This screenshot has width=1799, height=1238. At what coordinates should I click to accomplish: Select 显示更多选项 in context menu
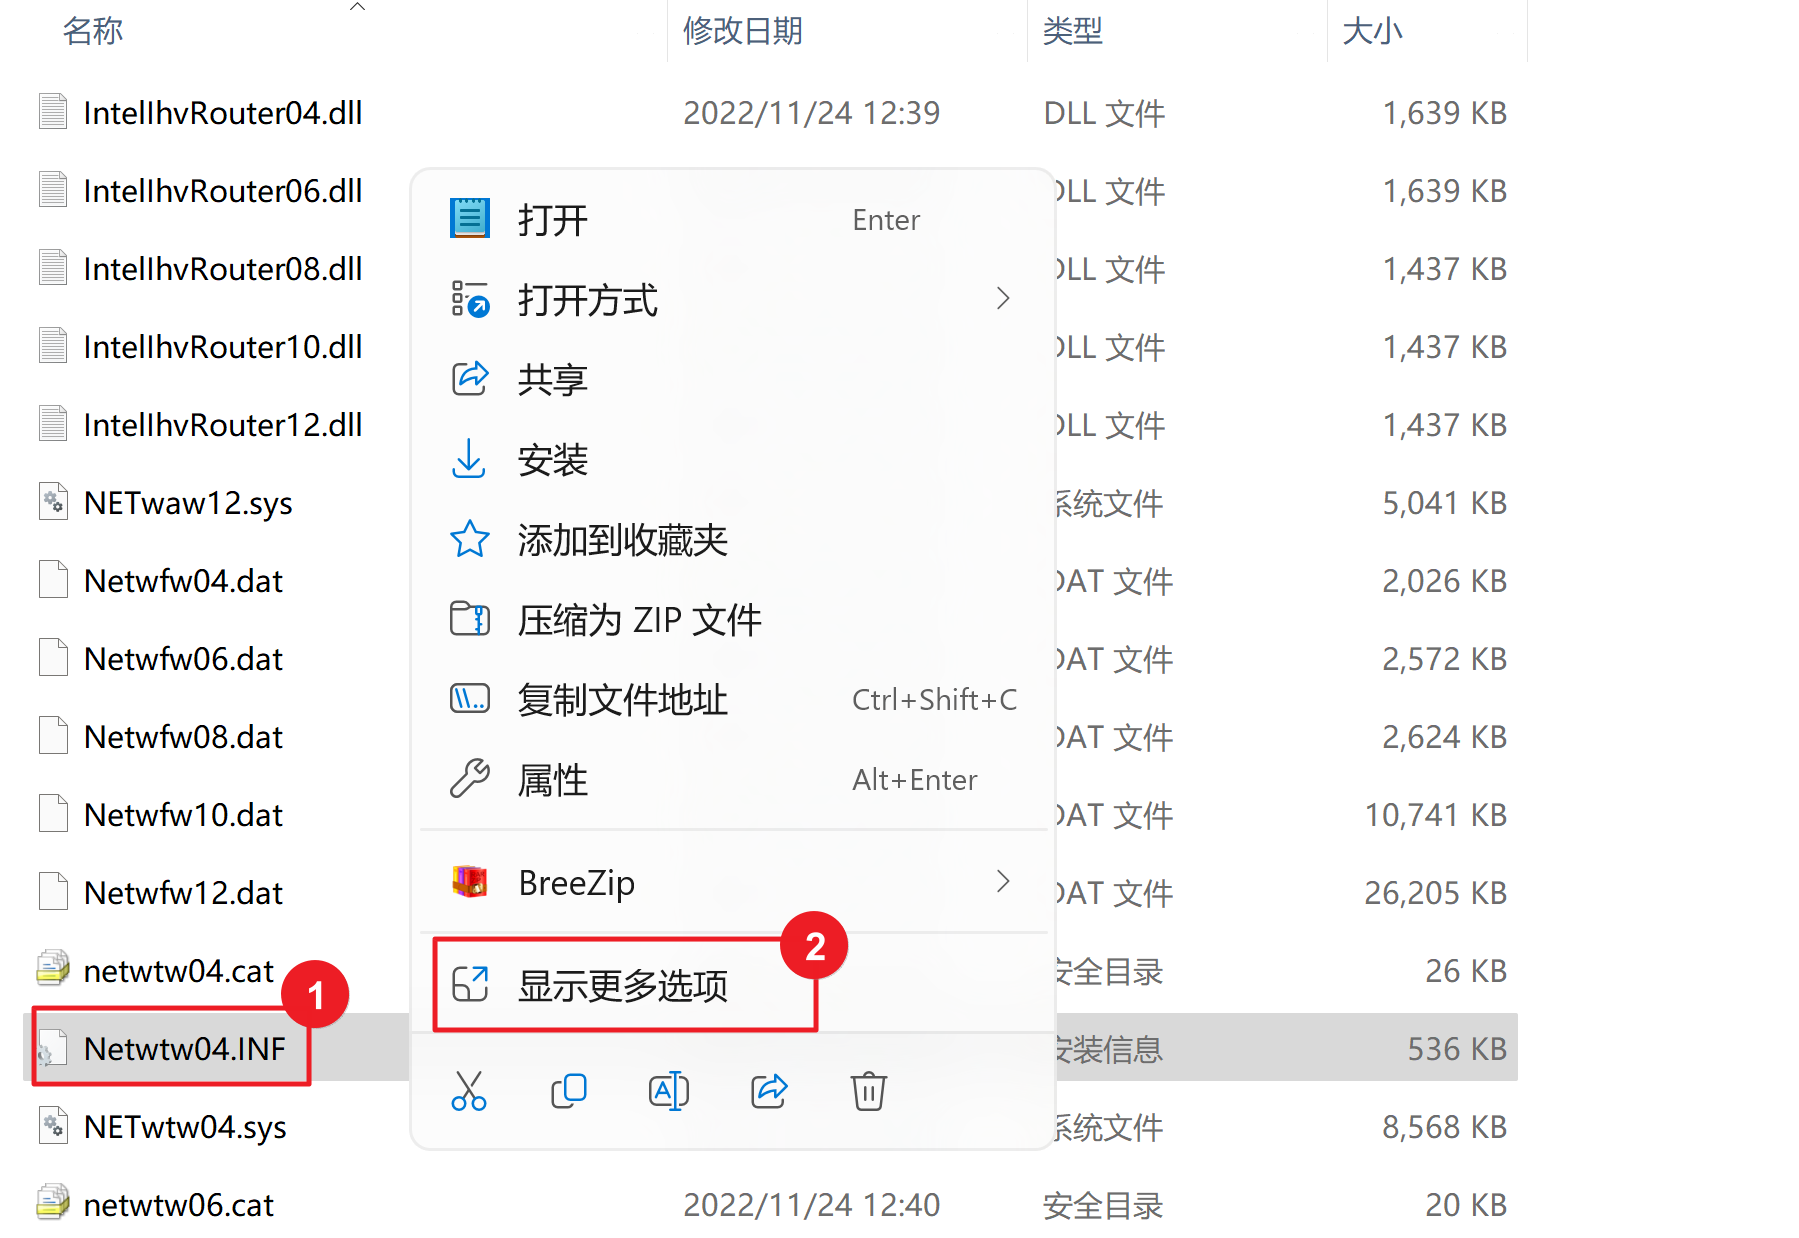pos(622,986)
